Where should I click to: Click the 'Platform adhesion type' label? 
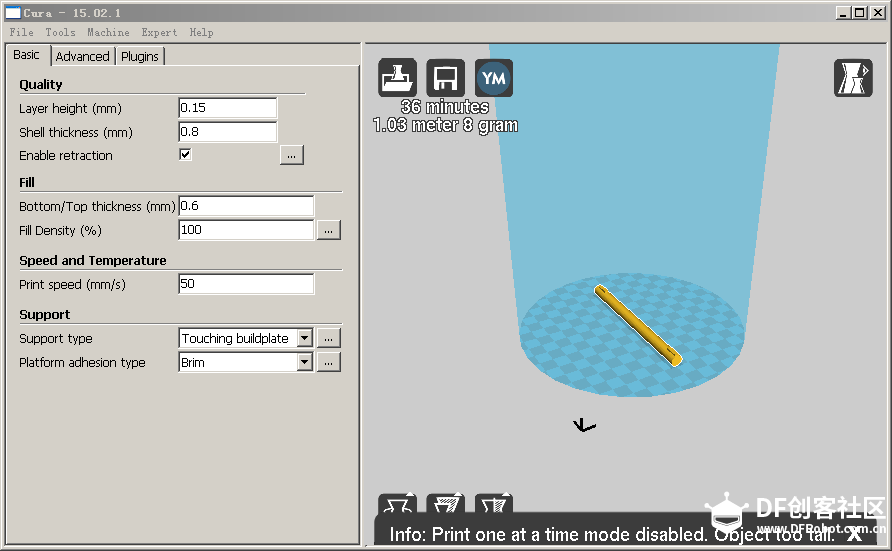click(82, 363)
